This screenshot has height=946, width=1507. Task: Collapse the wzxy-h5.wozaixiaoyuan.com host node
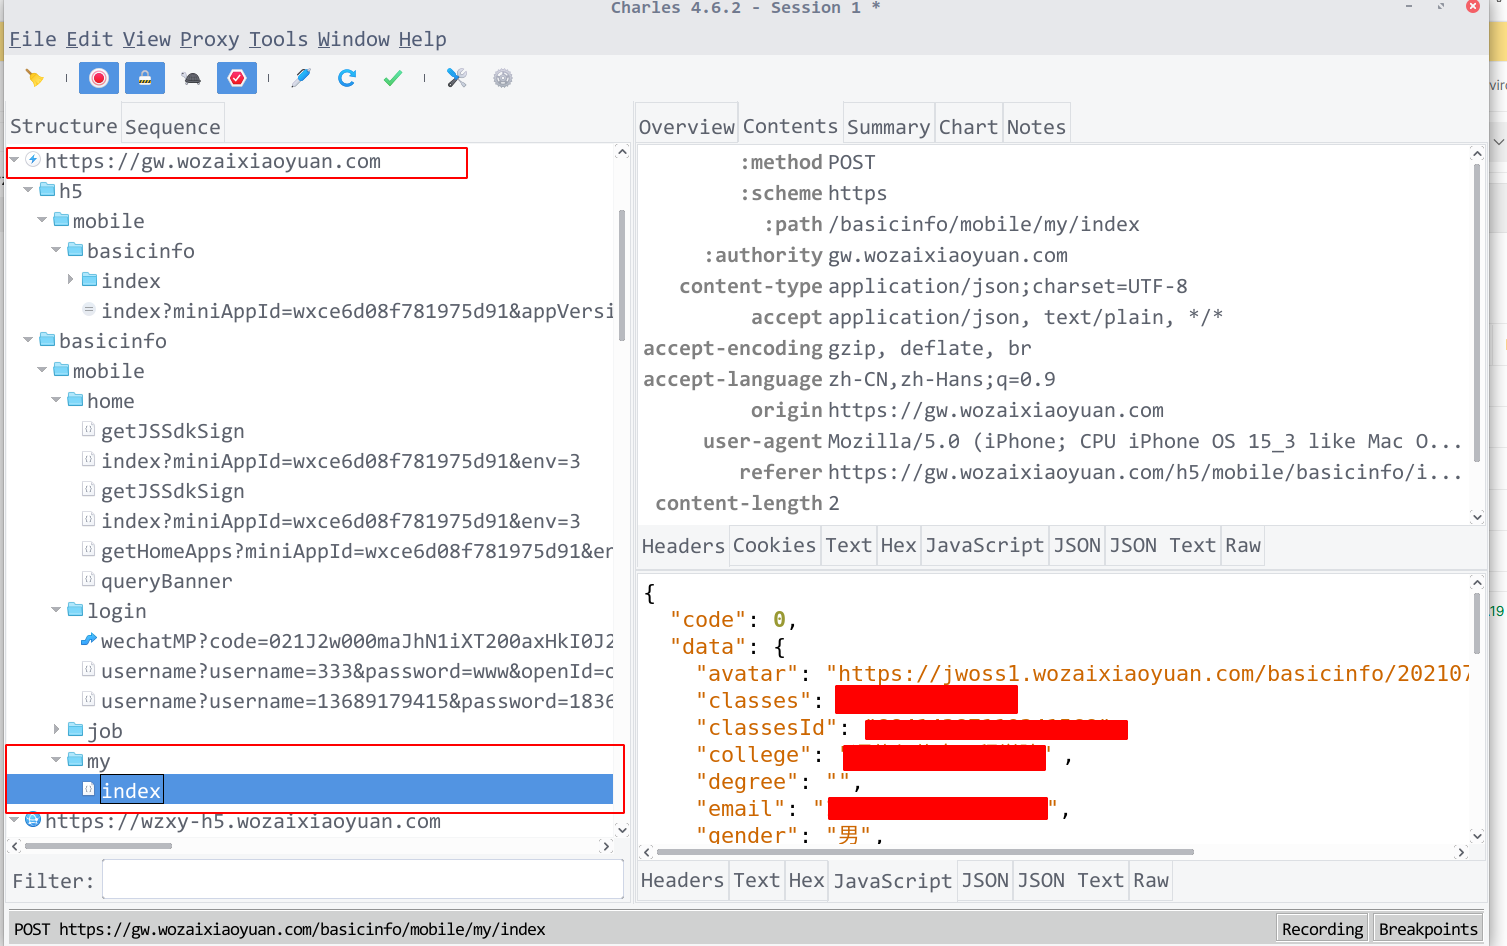(15, 820)
